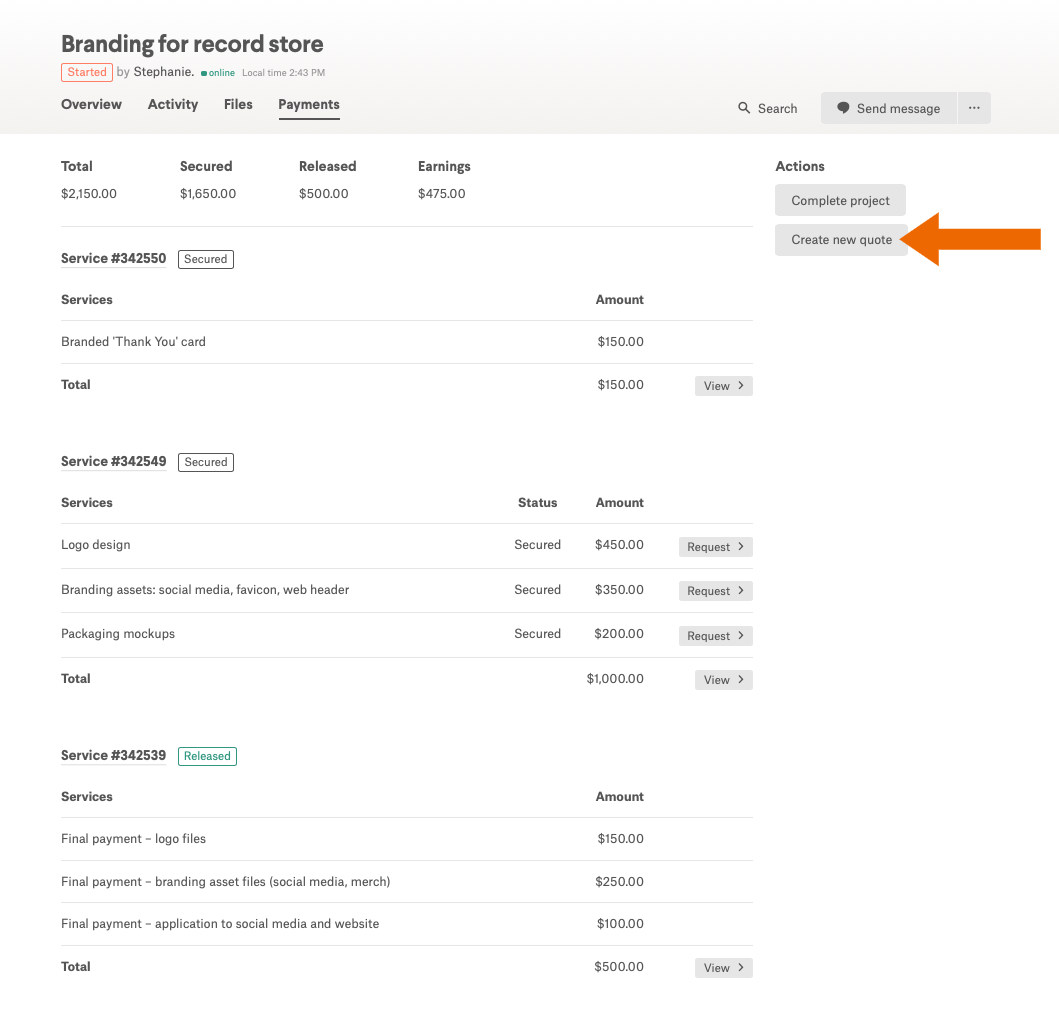
Task: Switch to the Overview tab
Action: 91,104
